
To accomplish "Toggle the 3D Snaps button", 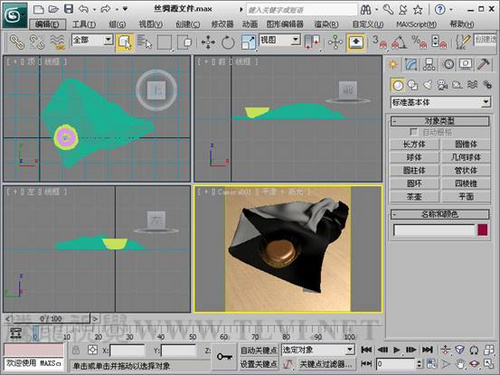I will pyautogui.click(x=380, y=42).
